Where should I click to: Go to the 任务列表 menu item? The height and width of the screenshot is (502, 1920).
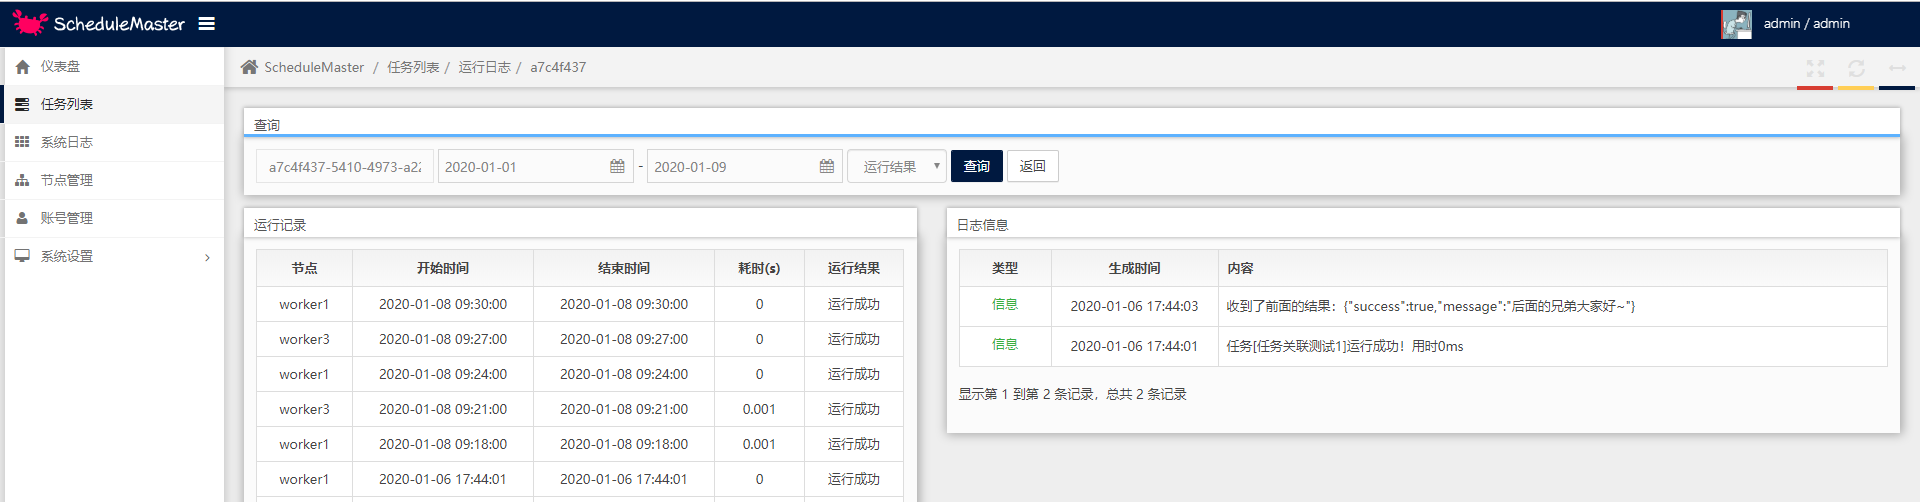tap(114, 104)
